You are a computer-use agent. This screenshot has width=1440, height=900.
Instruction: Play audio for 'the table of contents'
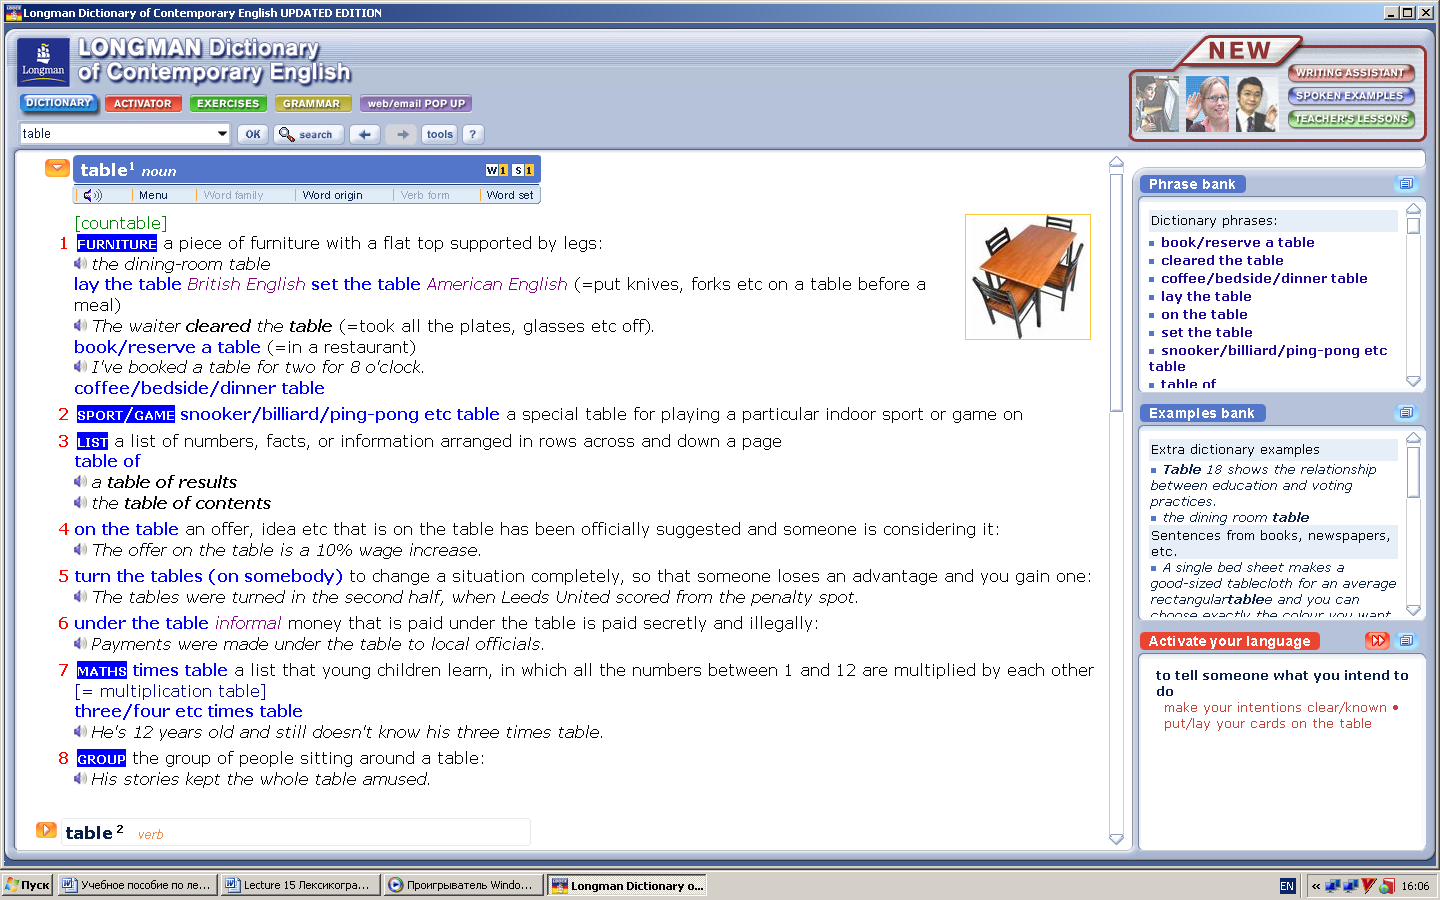pos(80,503)
